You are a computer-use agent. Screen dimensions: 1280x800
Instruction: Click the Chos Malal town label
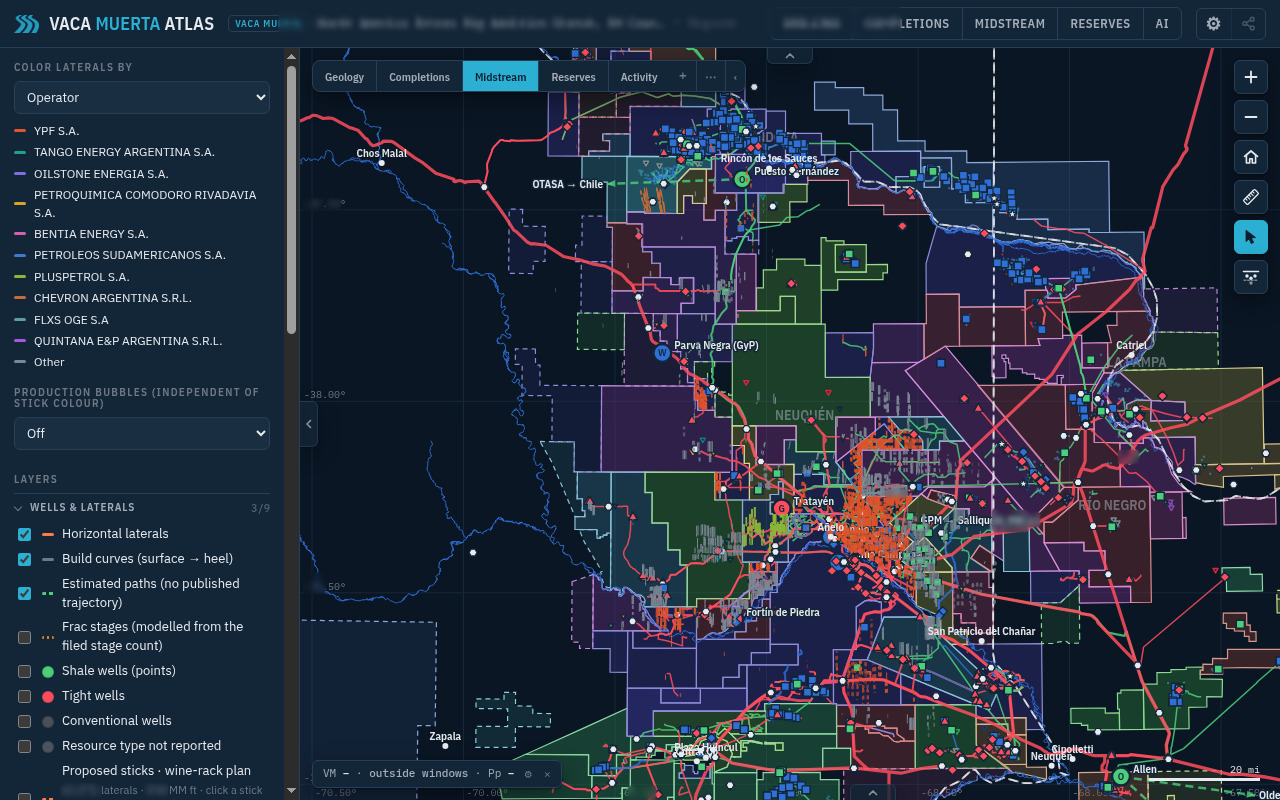click(382, 153)
